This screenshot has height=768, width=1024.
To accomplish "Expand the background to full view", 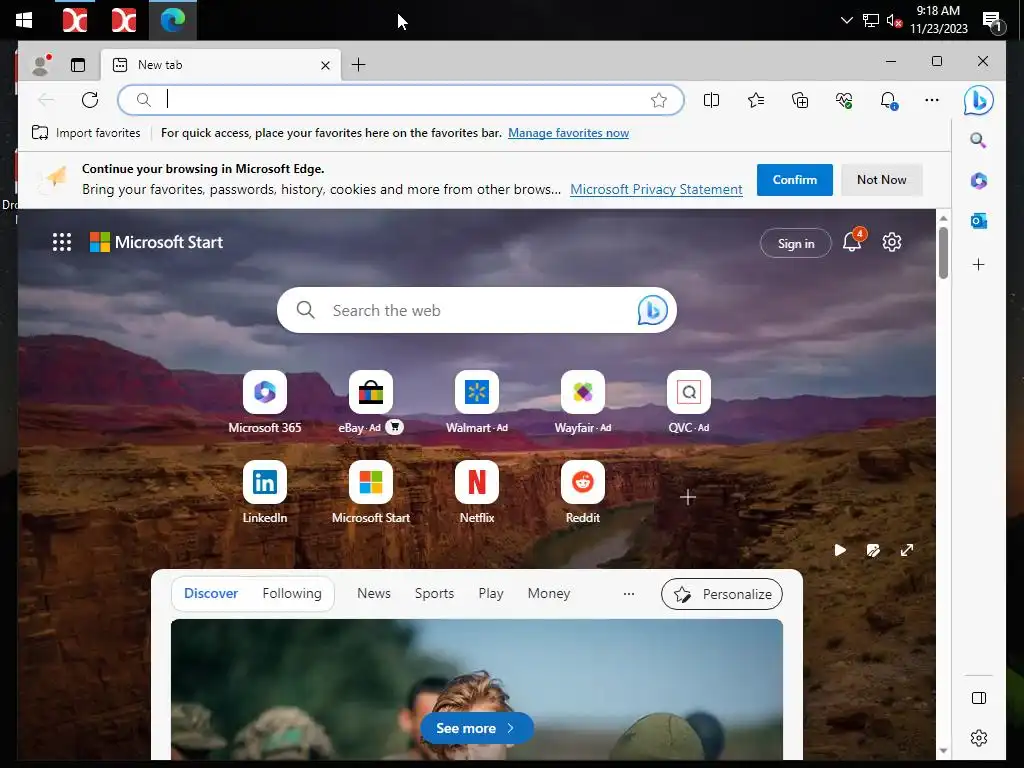I will [906, 550].
